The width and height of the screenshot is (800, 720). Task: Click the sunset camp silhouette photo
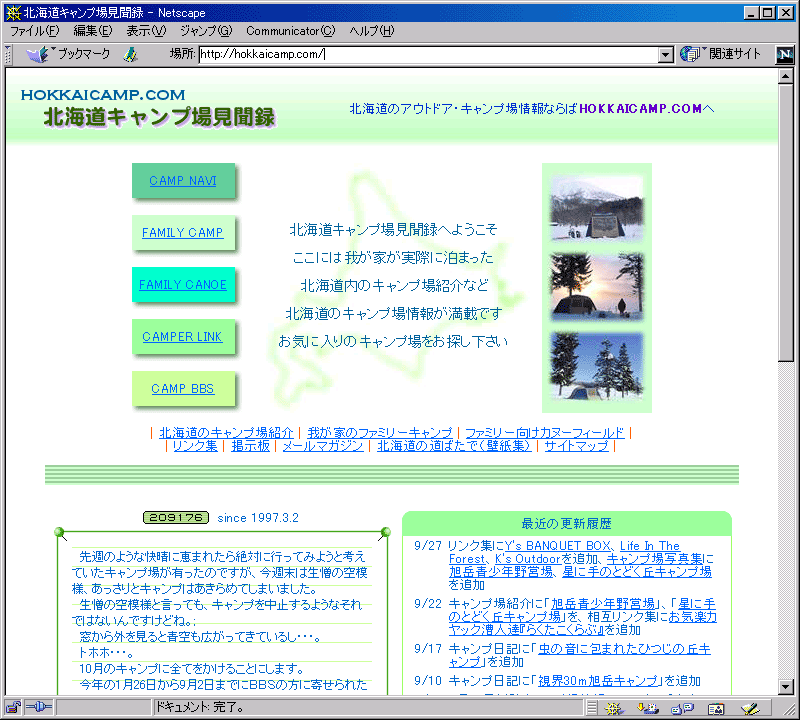(596, 286)
